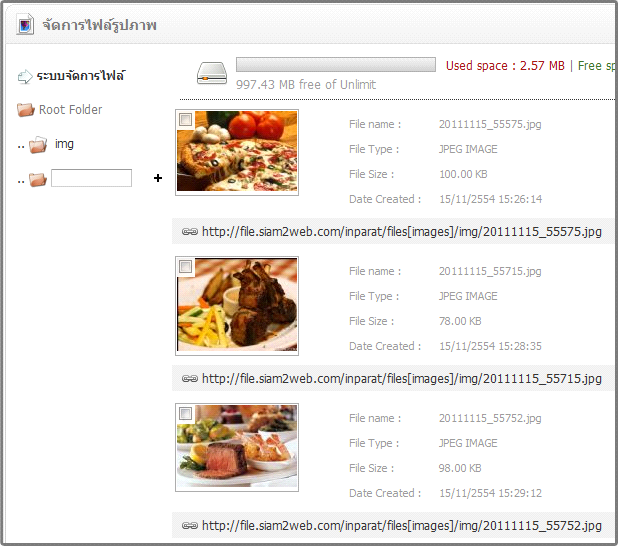
Task: Click the file size value 78.00 KB
Action: click(x=460, y=321)
